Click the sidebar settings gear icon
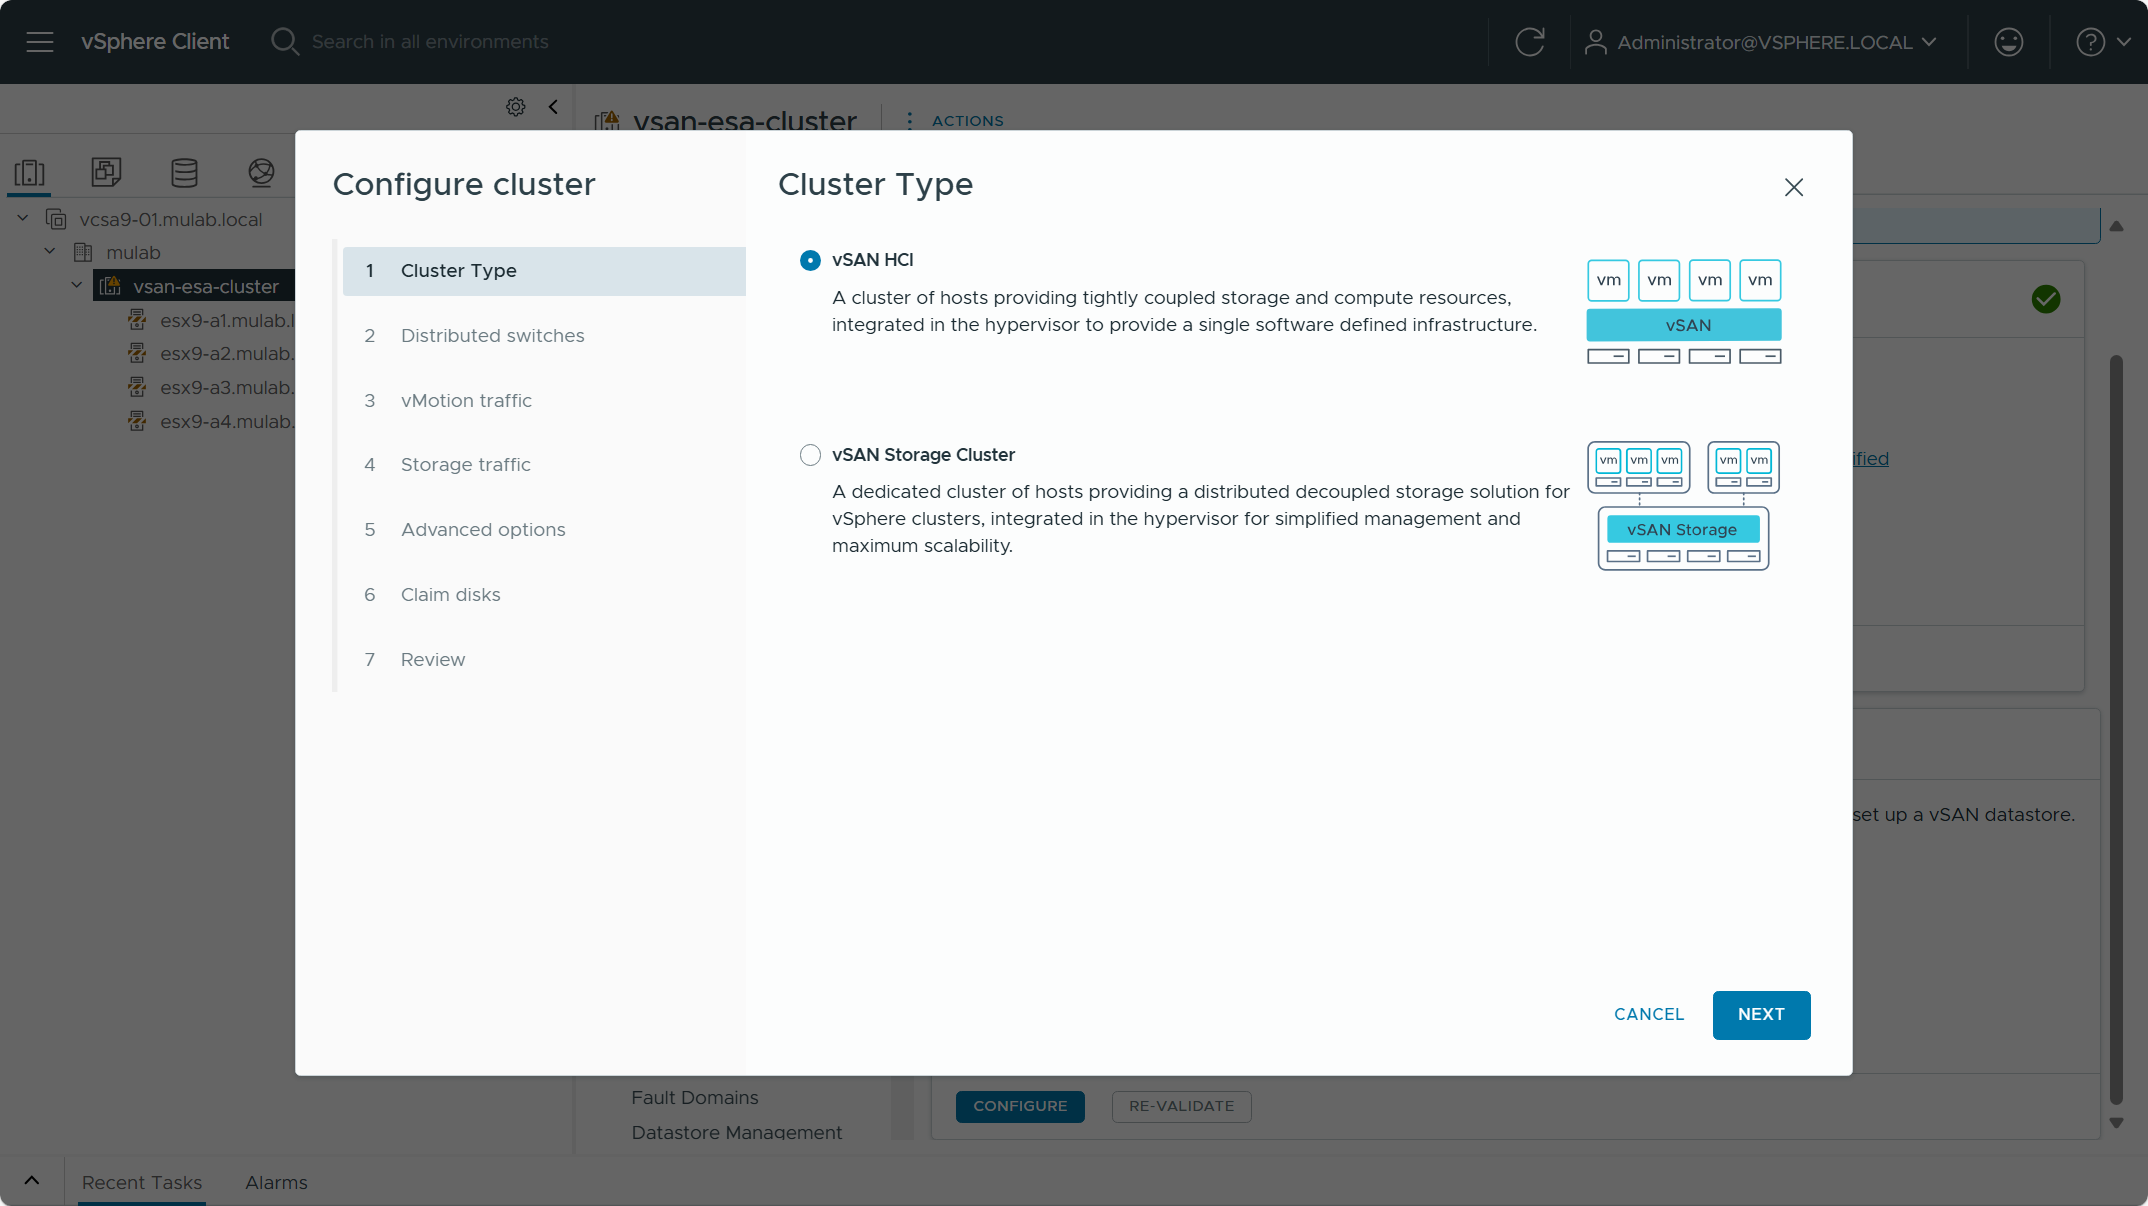 click(515, 107)
